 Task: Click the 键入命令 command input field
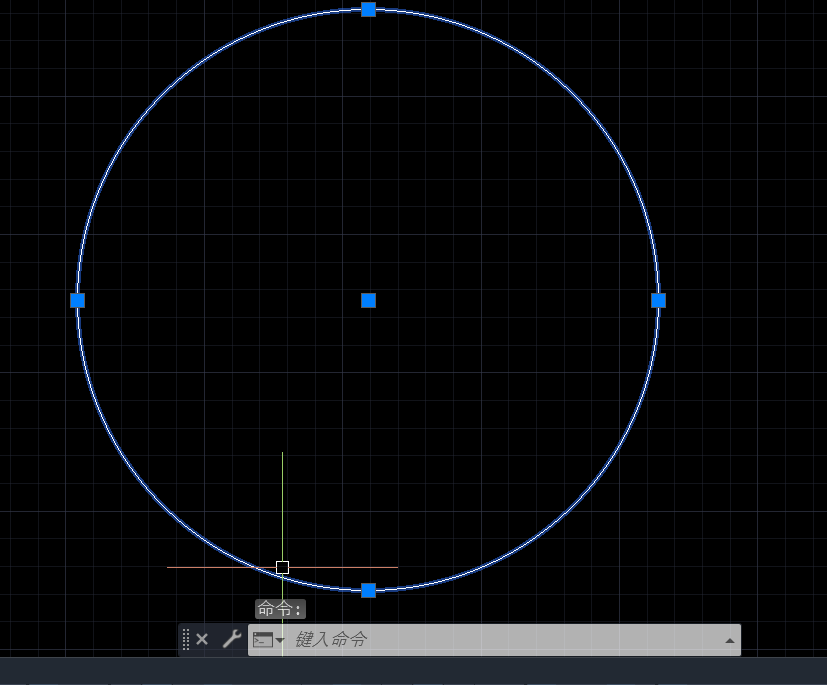tap(500, 639)
